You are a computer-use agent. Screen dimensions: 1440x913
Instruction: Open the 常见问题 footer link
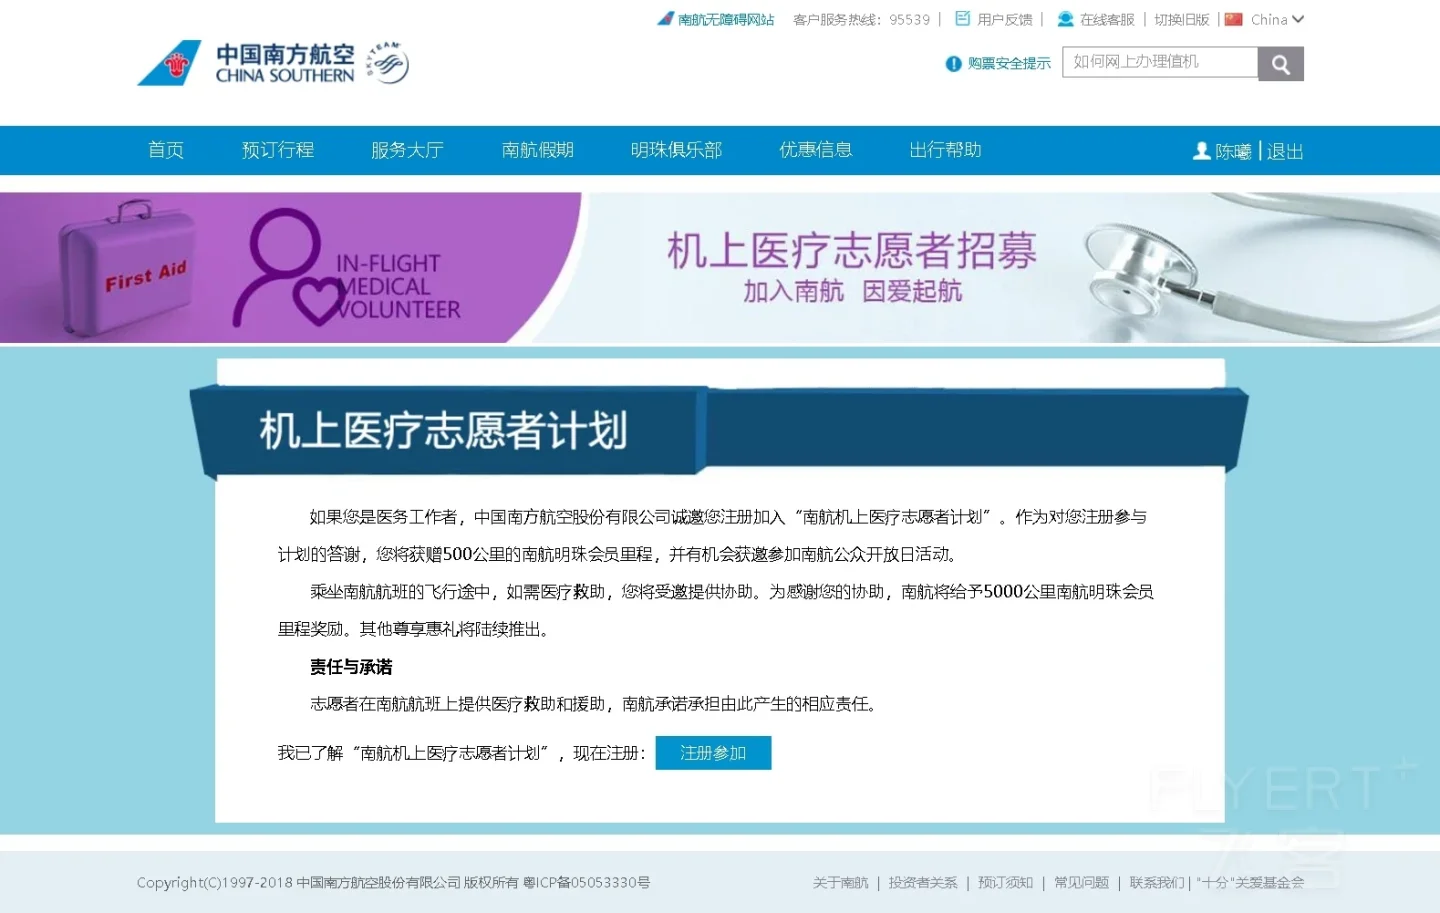[1081, 883]
